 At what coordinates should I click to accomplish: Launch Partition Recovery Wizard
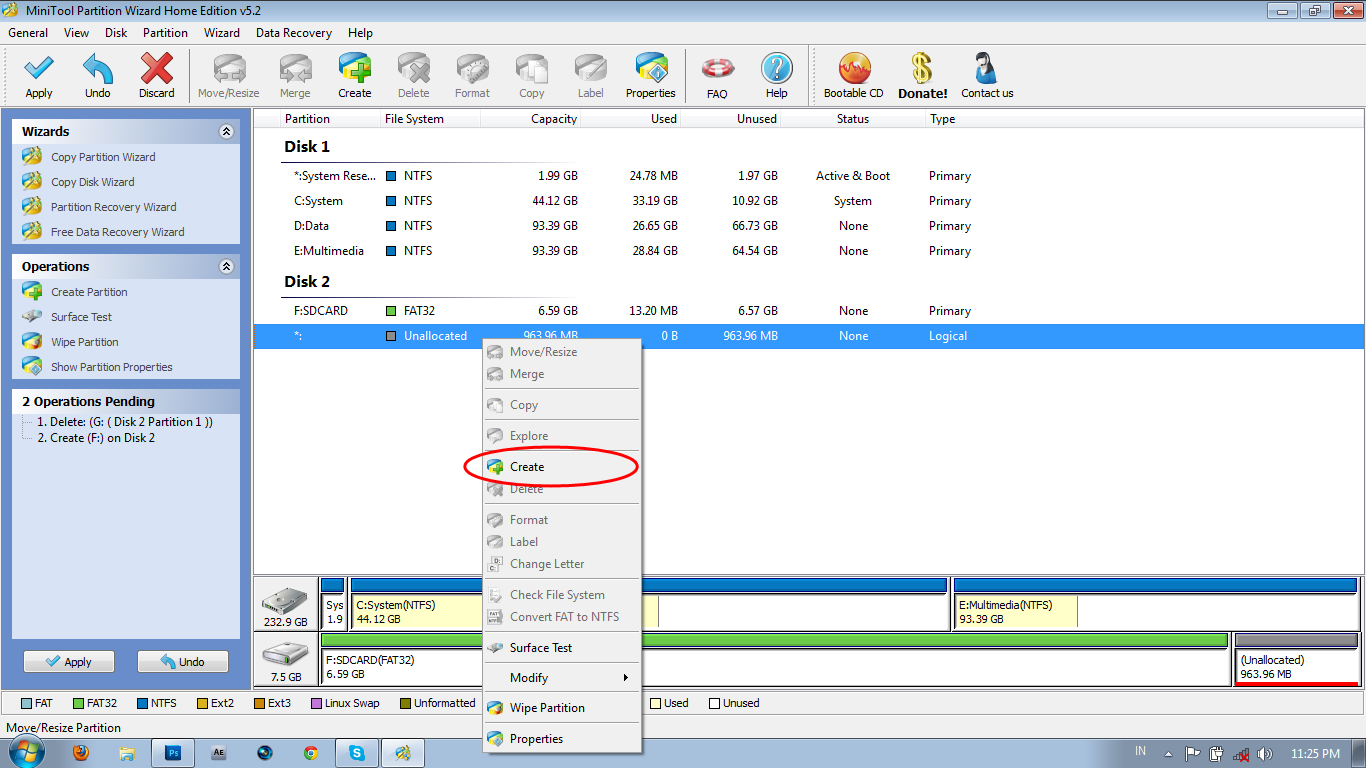pos(114,207)
